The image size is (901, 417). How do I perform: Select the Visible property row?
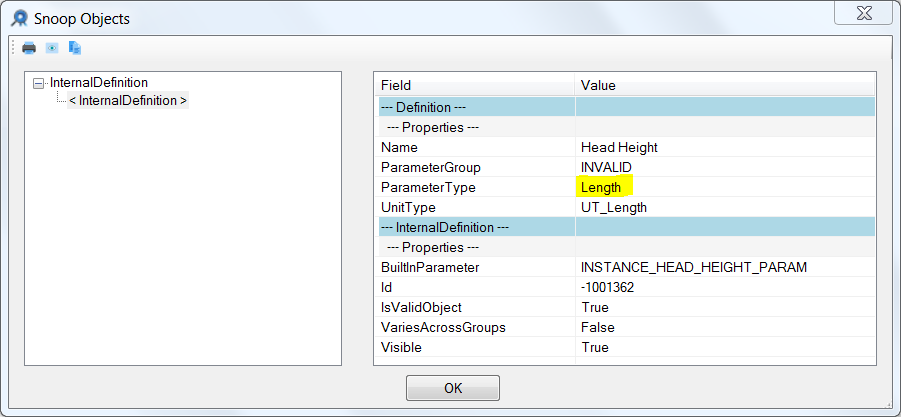626,348
